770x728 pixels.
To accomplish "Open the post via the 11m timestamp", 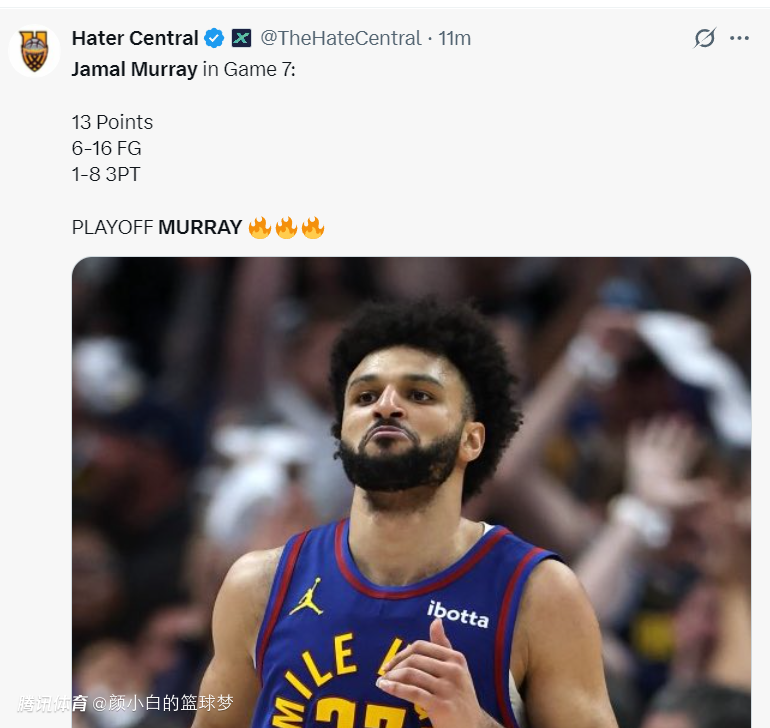I will coord(455,38).
